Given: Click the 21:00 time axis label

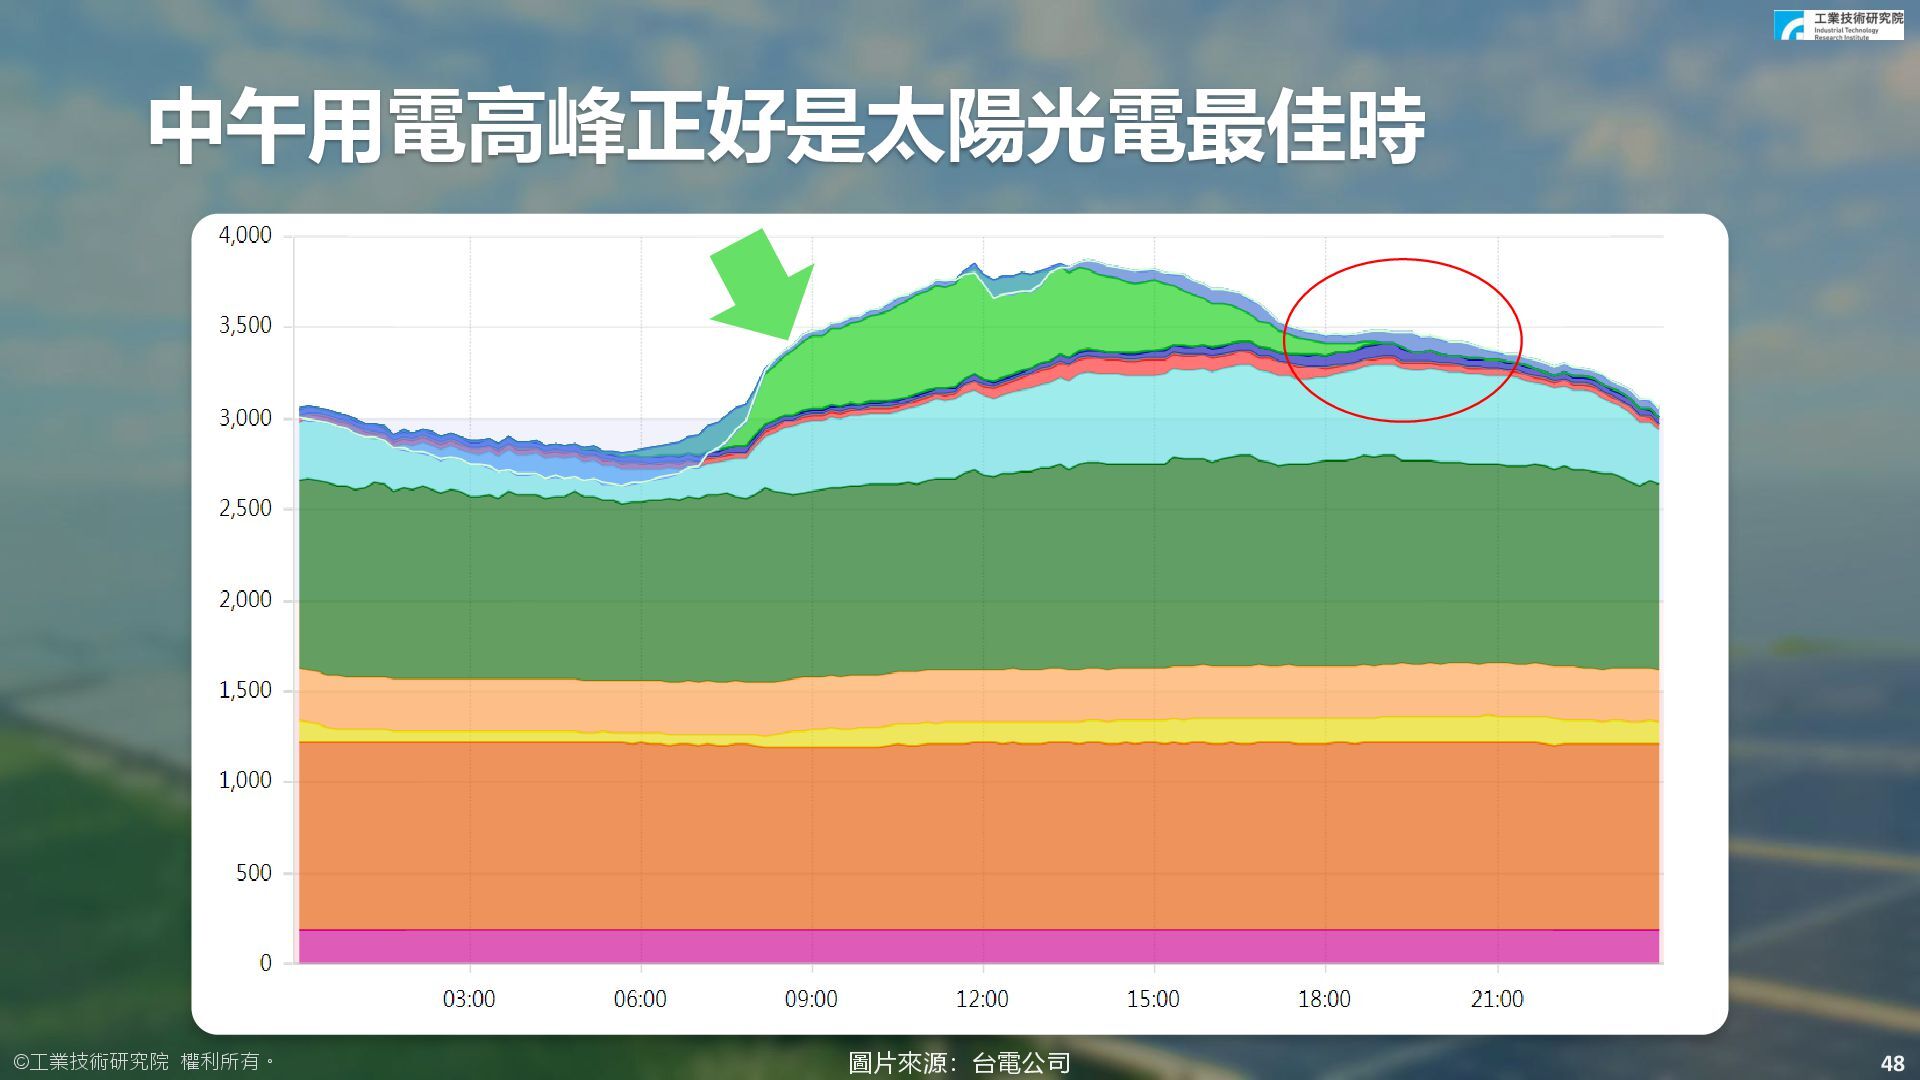Looking at the screenshot, I should click(1497, 999).
